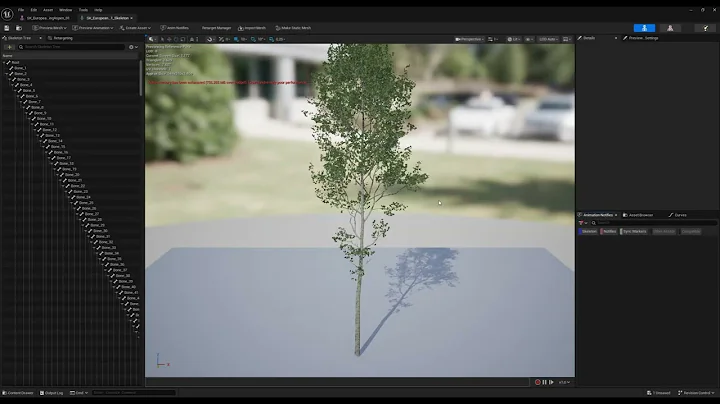Image resolution: width=720 pixels, height=404 pixels.
Task: Click the Skeleton Tree vertical scrollbar
Action: pos(141,78)
